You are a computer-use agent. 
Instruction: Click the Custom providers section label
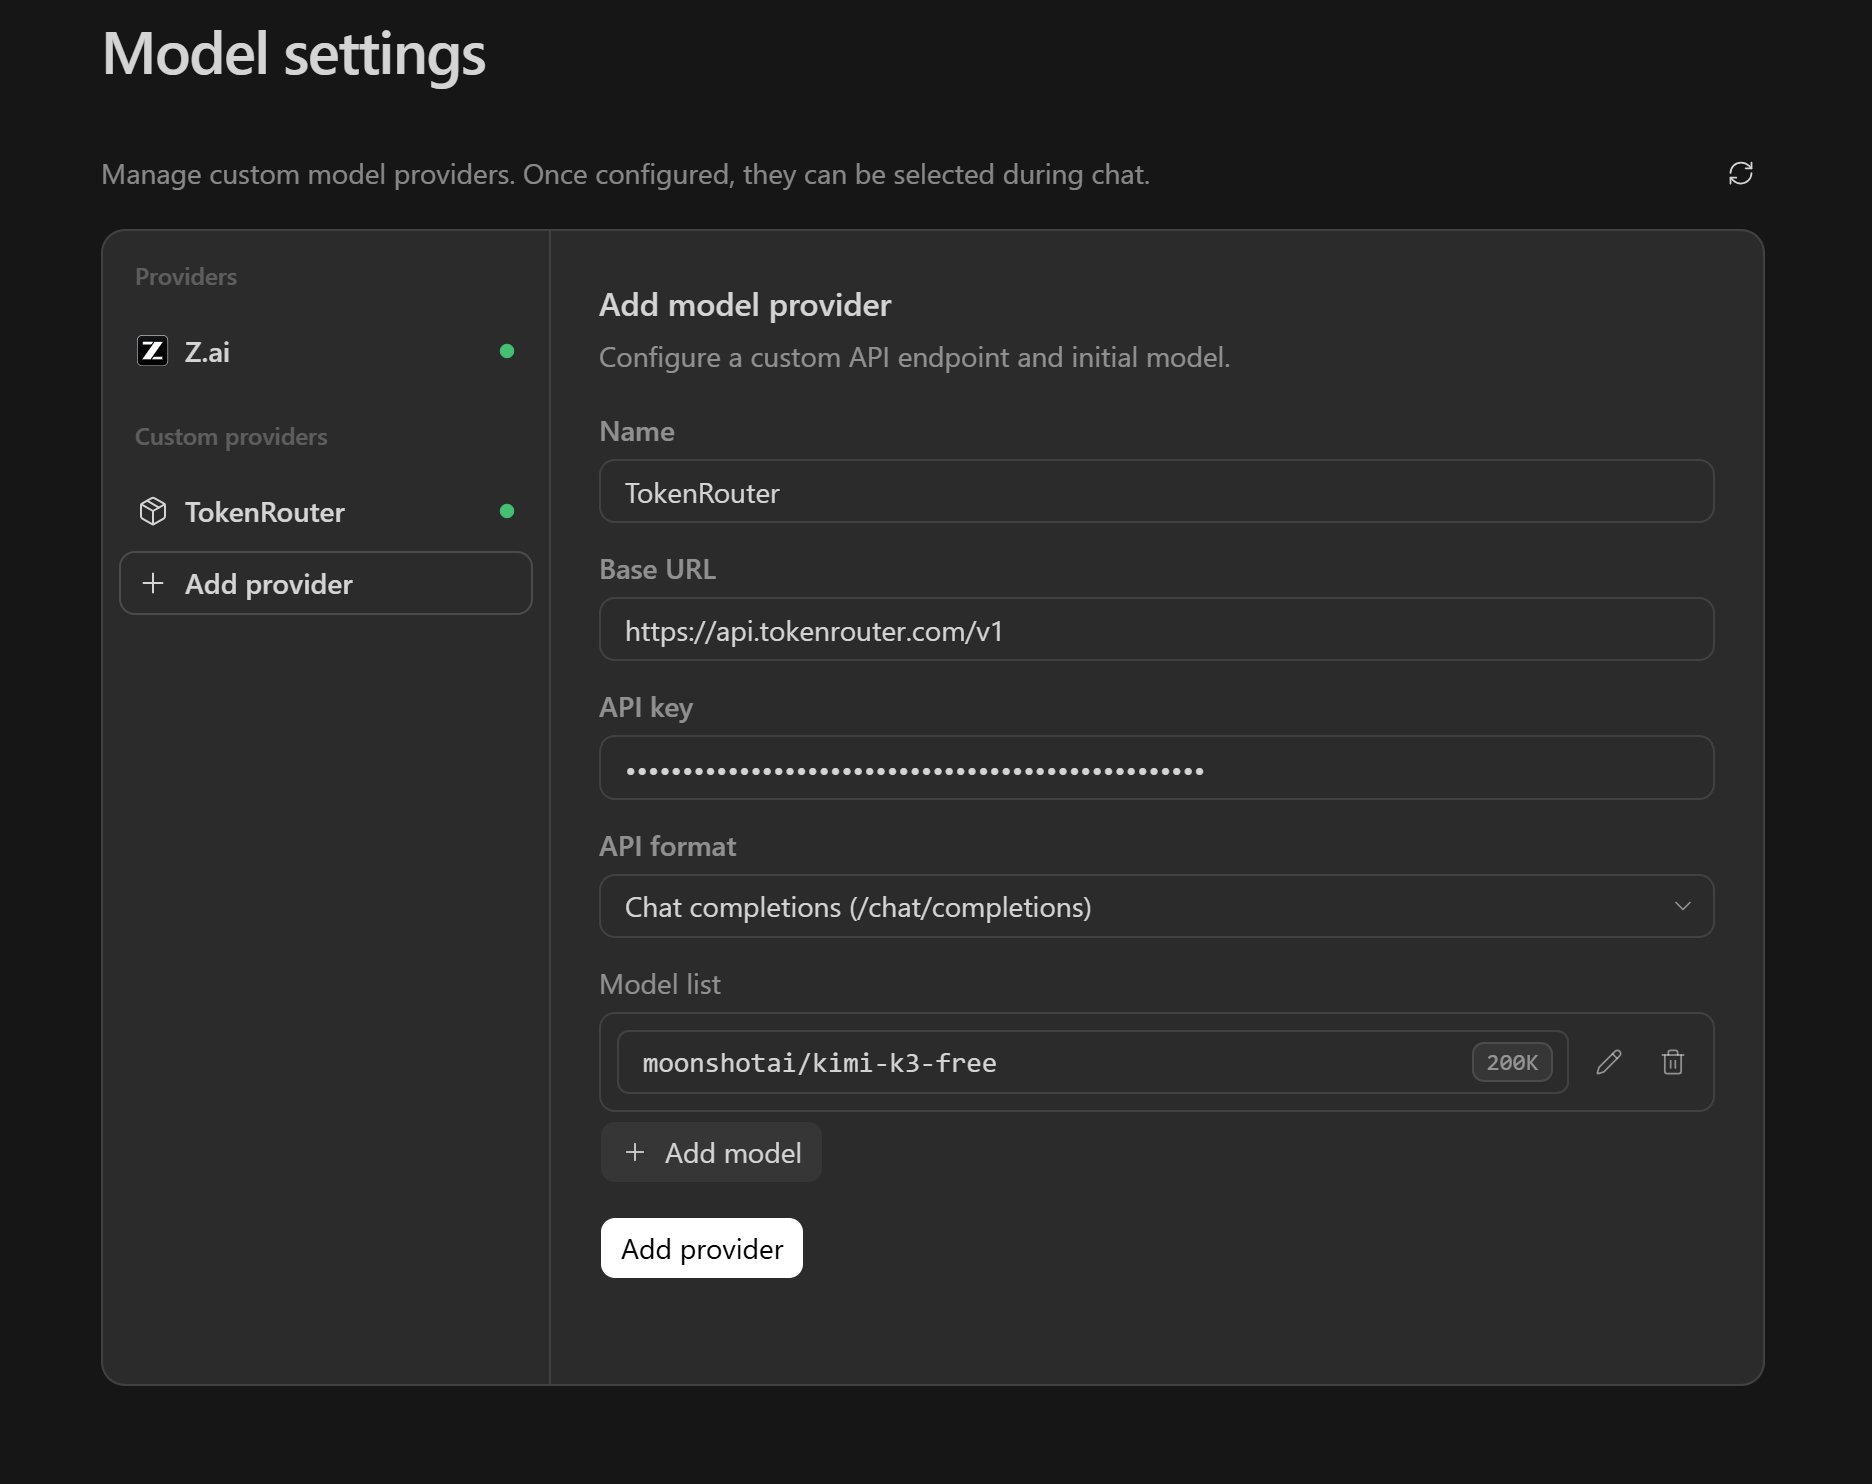231,437
